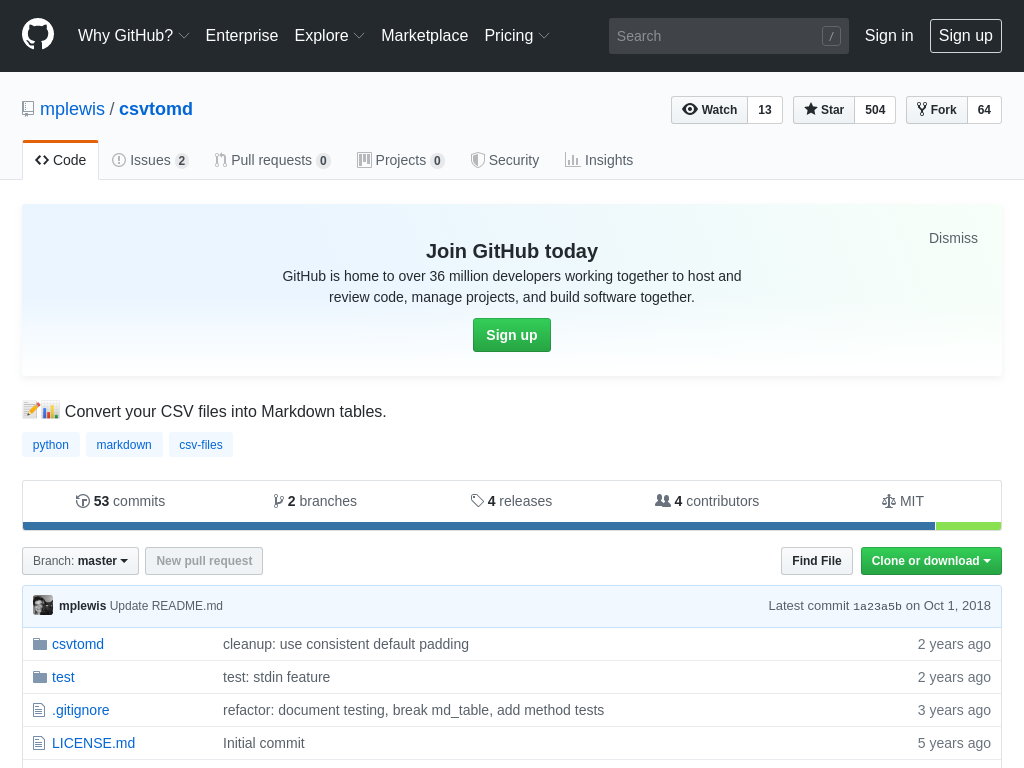
Task: Fork the csvtomd repository
Action: (937, 110)
